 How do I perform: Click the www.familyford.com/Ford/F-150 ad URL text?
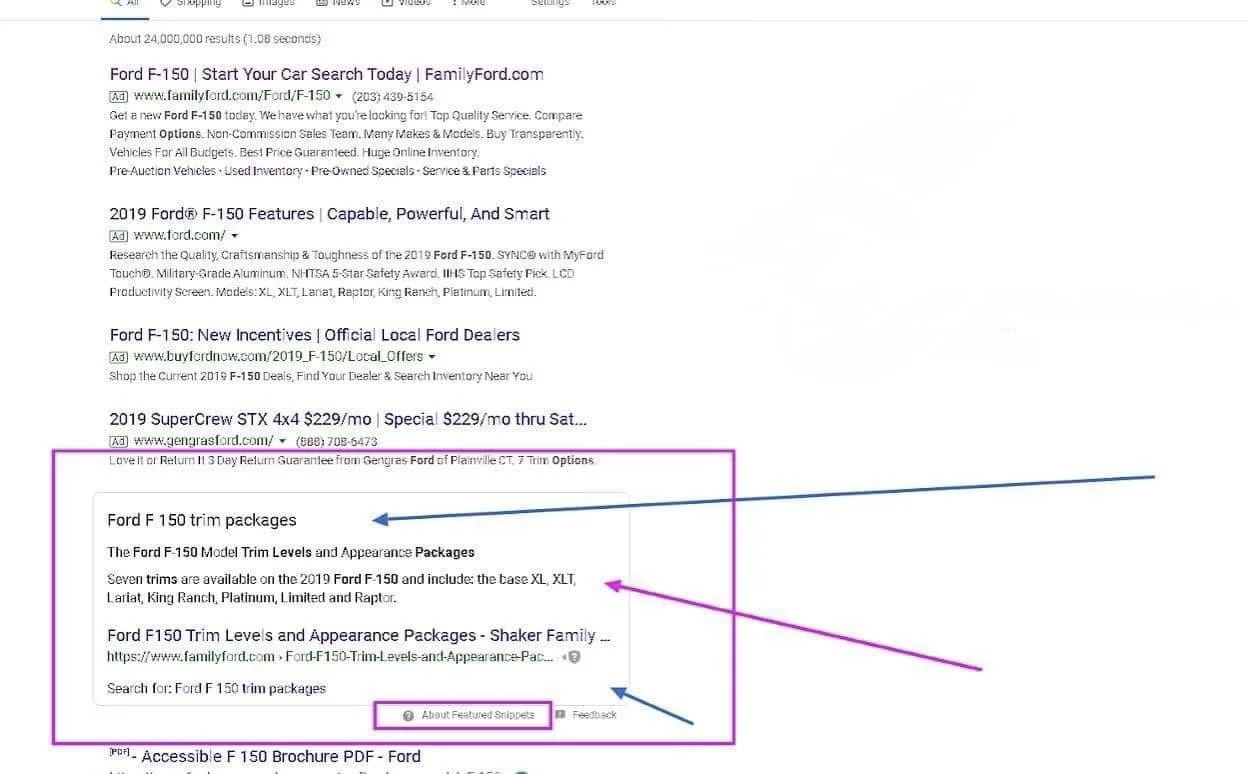(x=232, y=97)
